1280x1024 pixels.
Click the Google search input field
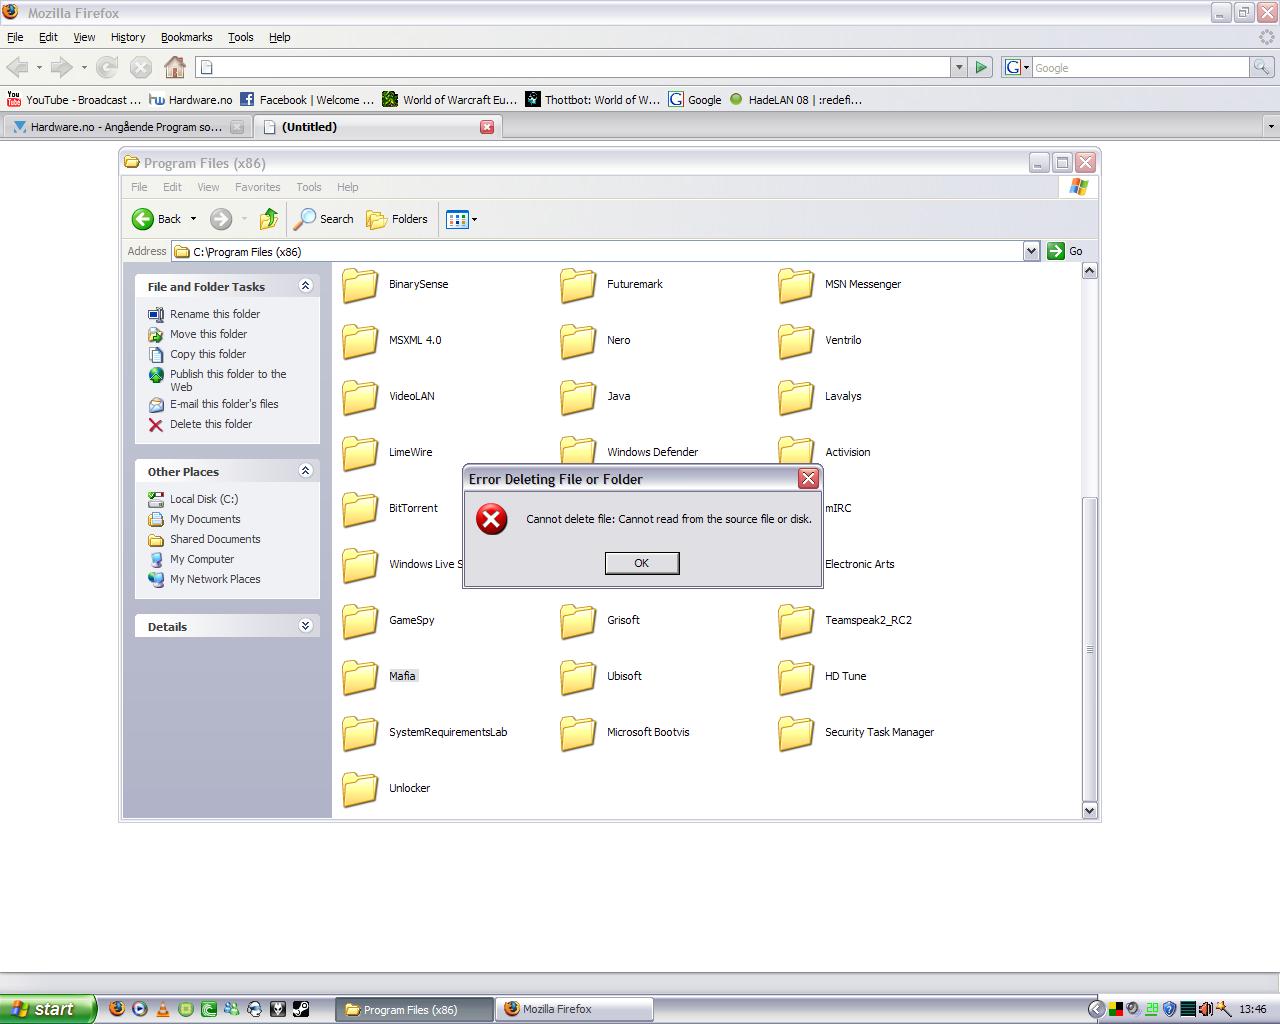click(x=1140, y=67)
